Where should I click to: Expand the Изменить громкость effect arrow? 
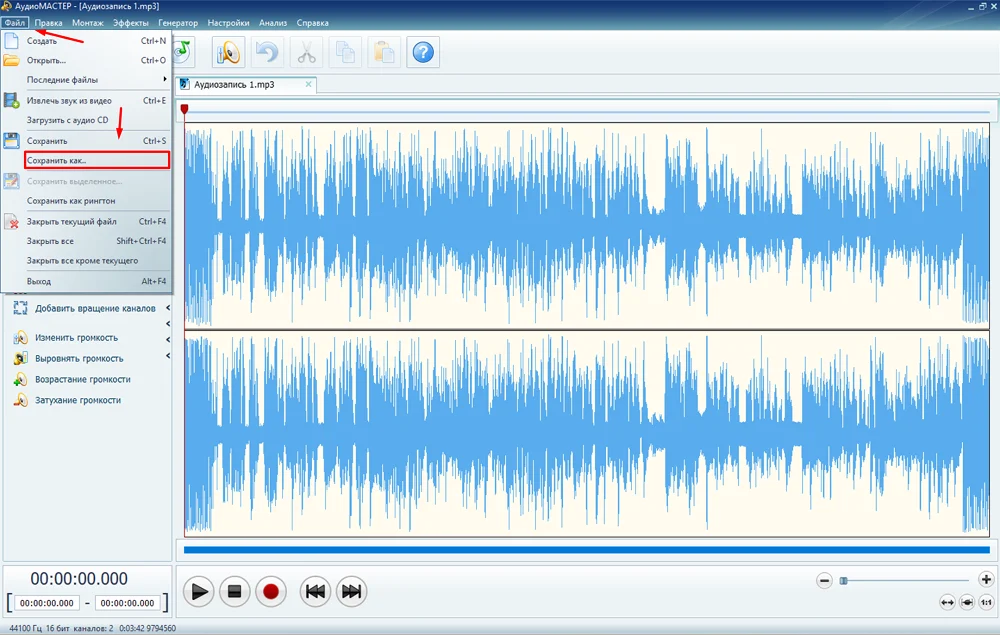(168, 337)
